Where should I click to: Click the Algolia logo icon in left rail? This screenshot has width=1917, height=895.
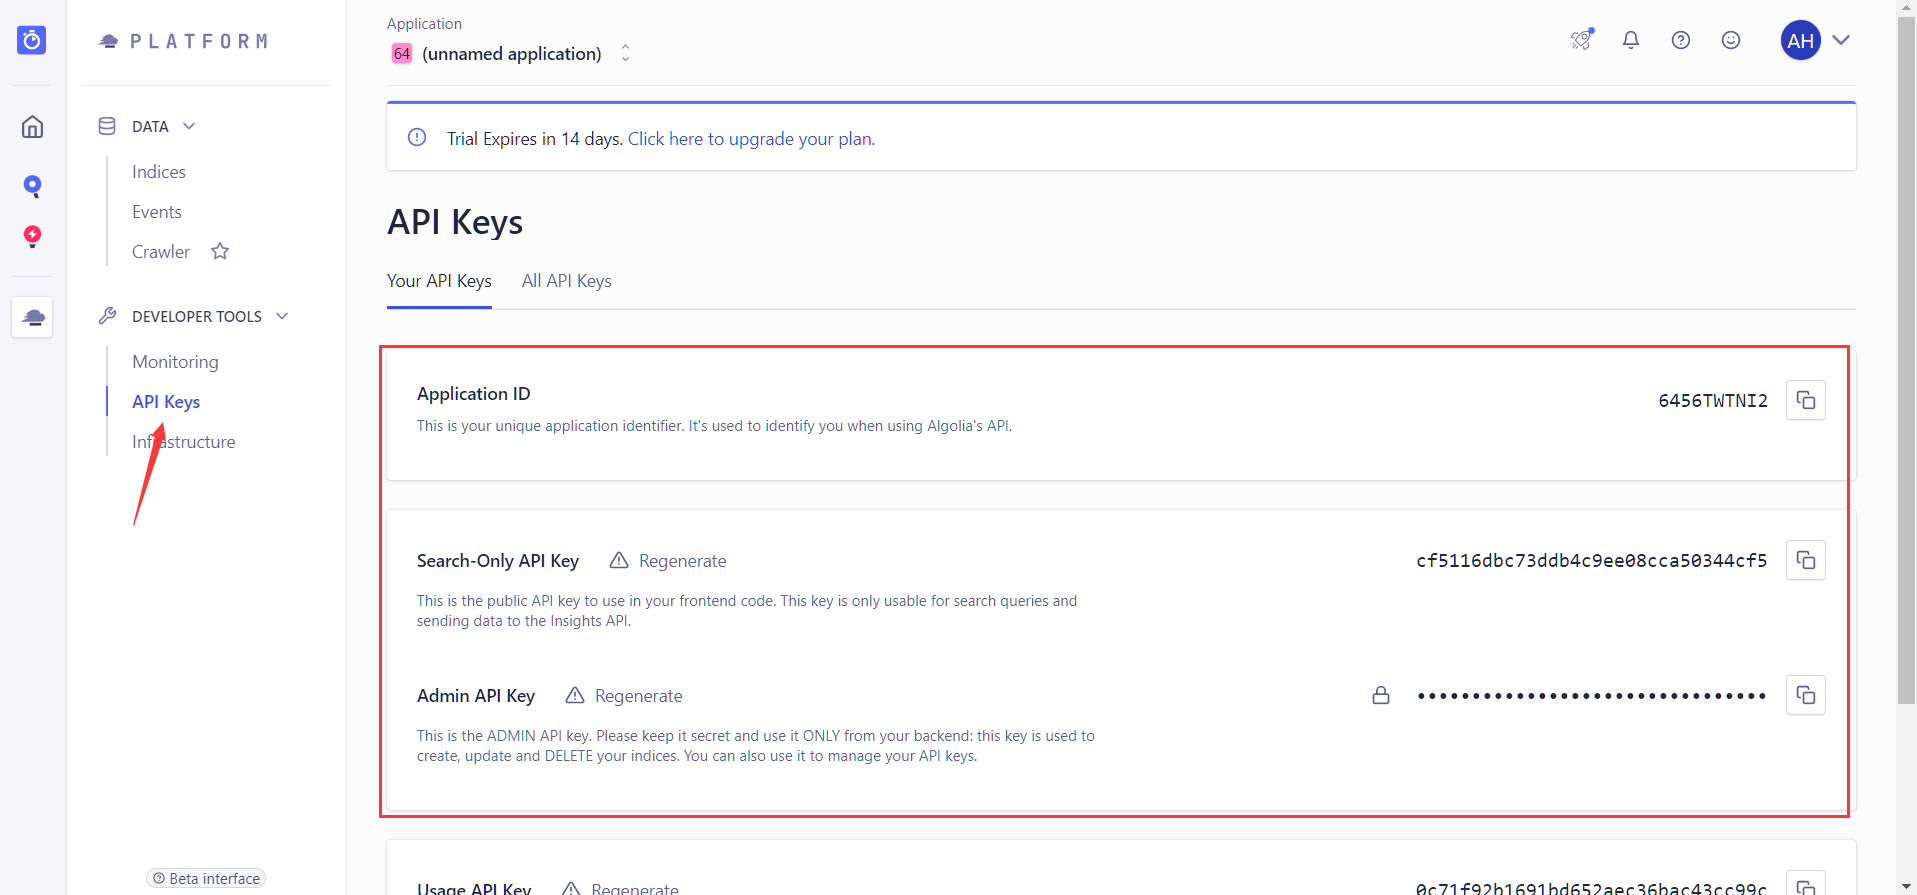pos(32,40)
